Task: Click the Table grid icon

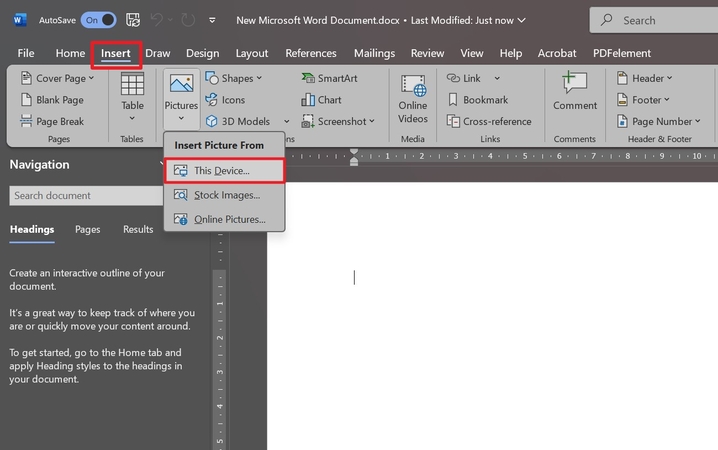Action: pos(132,84)
